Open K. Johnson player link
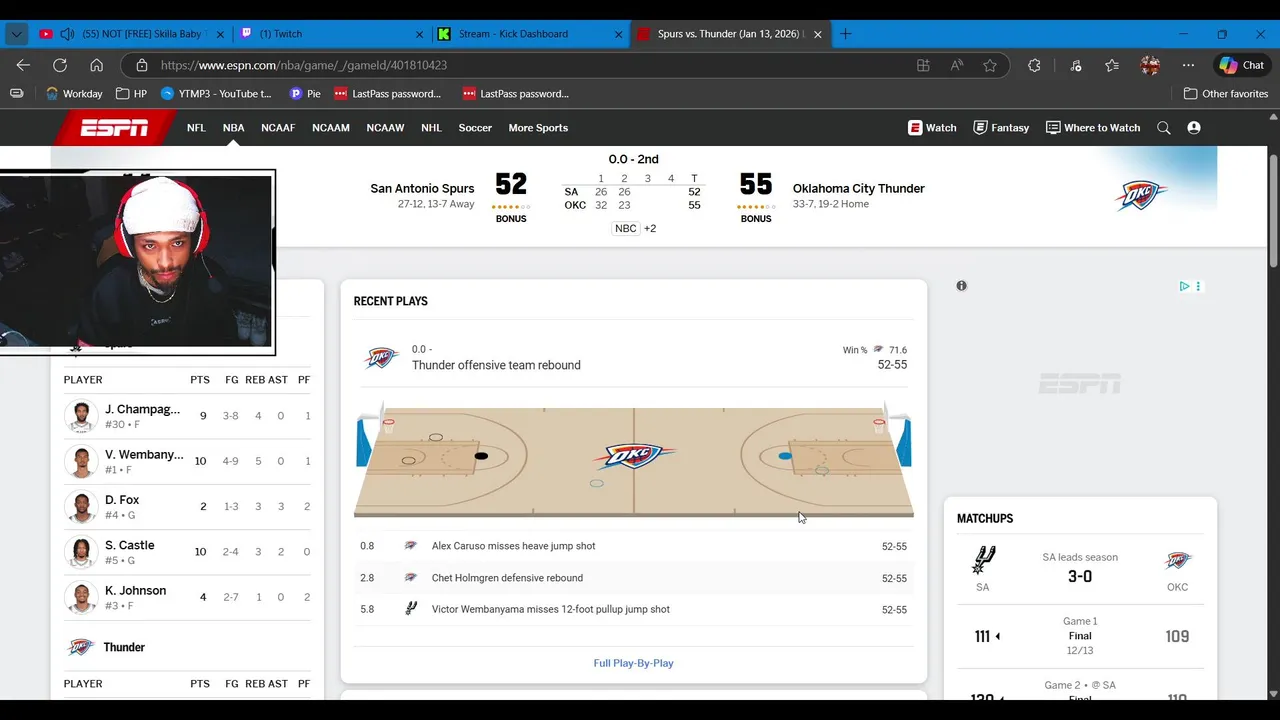This screenshot has width=1280, height=720. (136, 590)
